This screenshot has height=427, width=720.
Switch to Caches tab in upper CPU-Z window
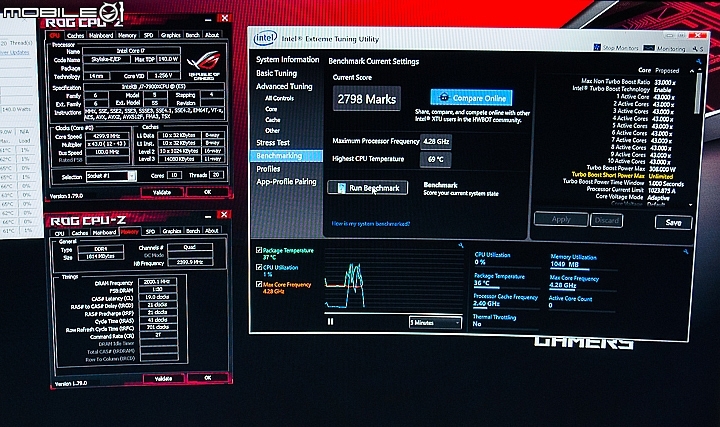tap(75, 35)
